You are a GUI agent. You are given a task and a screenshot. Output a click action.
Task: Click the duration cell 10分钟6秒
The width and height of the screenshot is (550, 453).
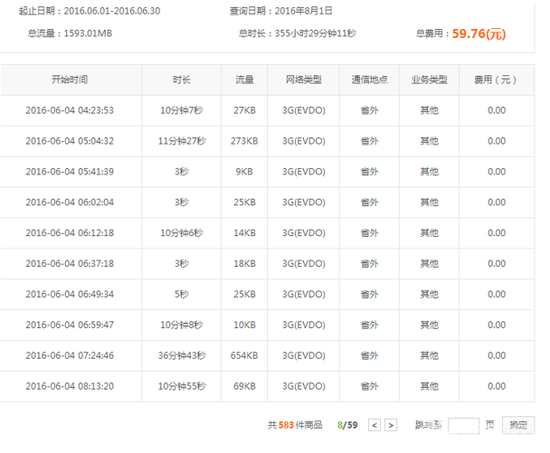click(x=181, y=233)
